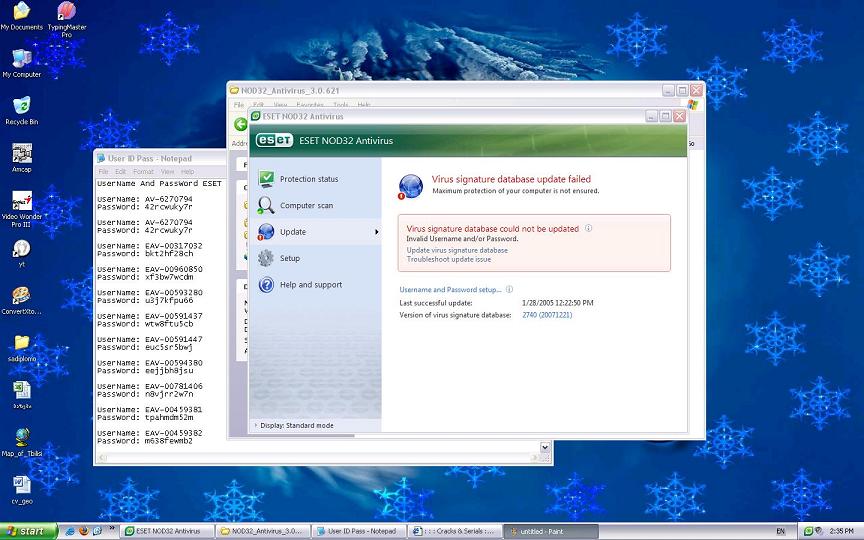Click the 2740 (20071221) version link
The height and width of the screenshot is (540, 864).
[x=547, y=315]
